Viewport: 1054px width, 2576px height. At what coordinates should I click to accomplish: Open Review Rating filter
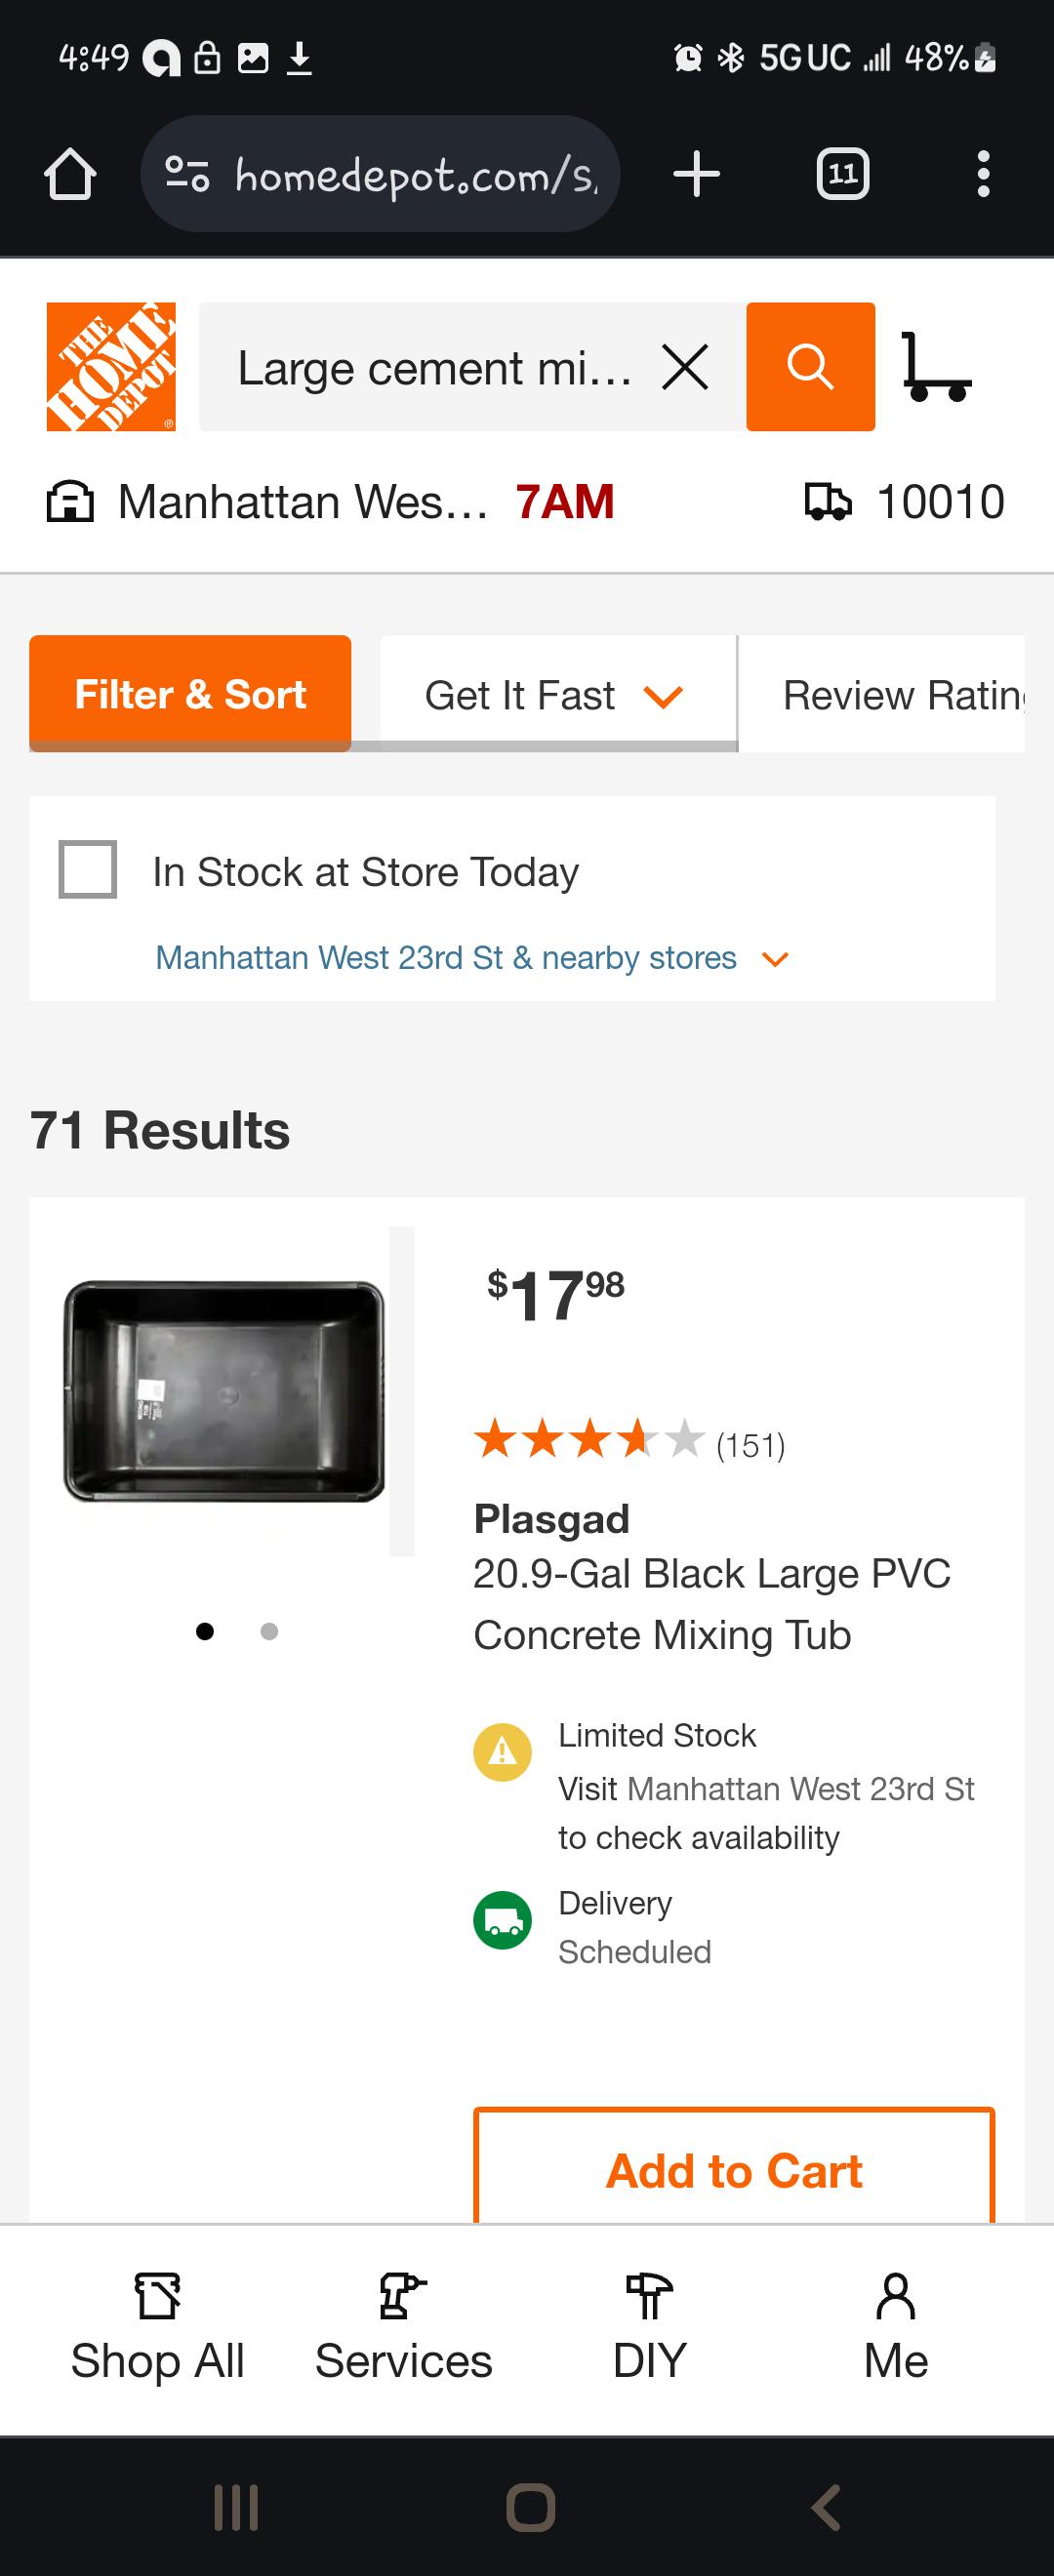[900, 695]
